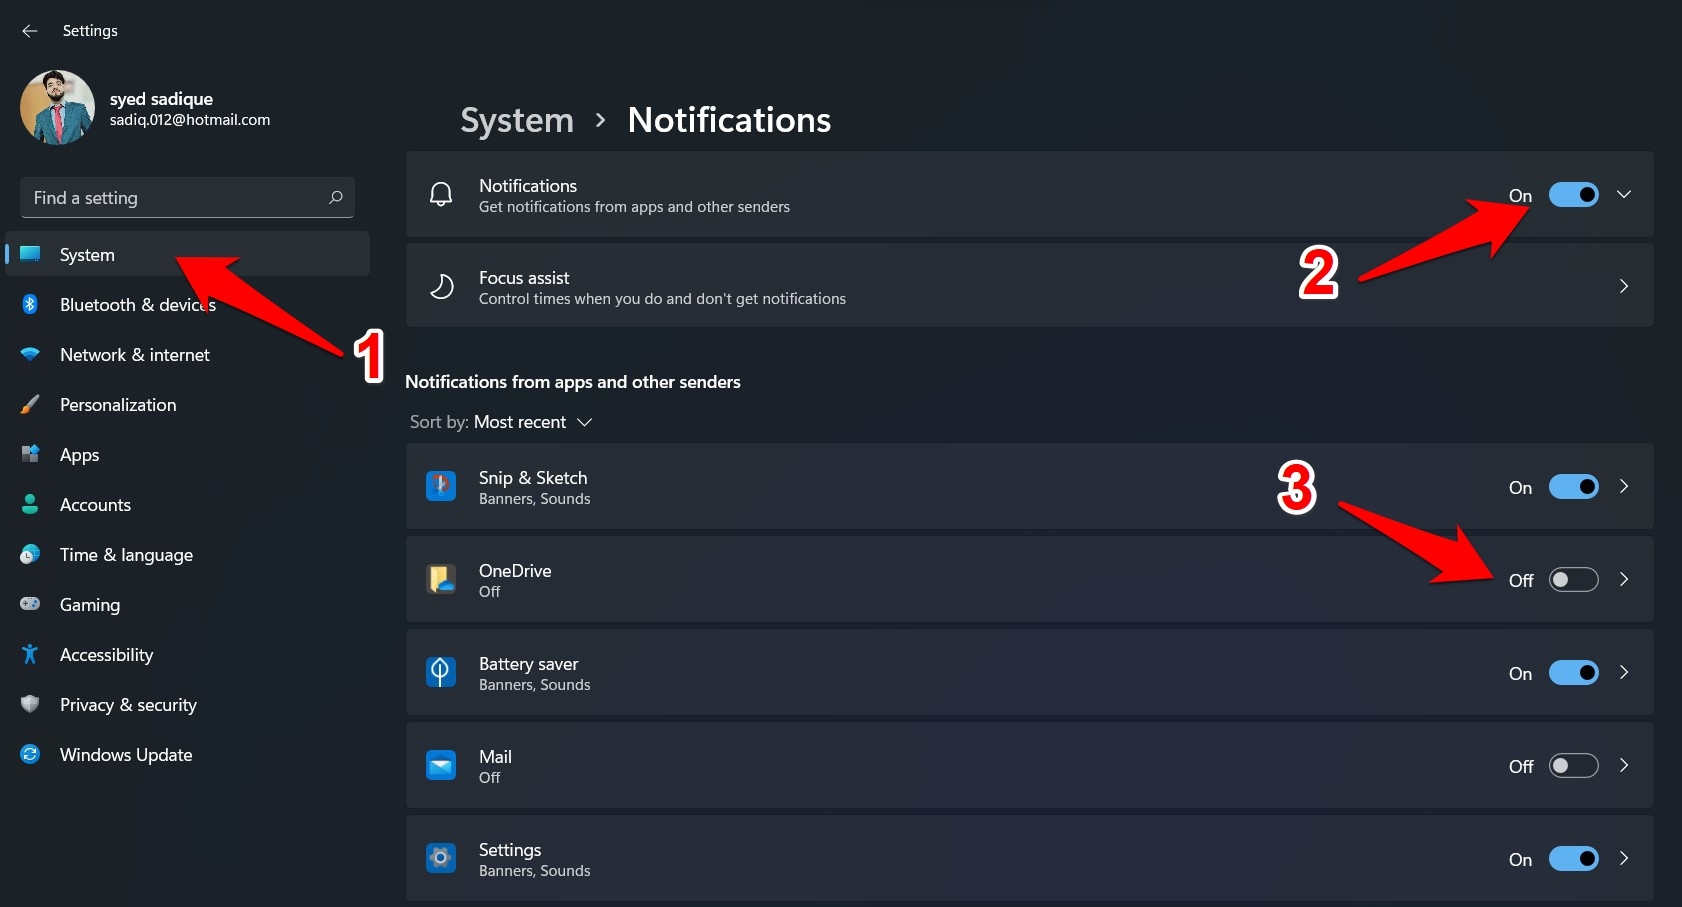Open Windows Update from sidebar

[126, 755]
